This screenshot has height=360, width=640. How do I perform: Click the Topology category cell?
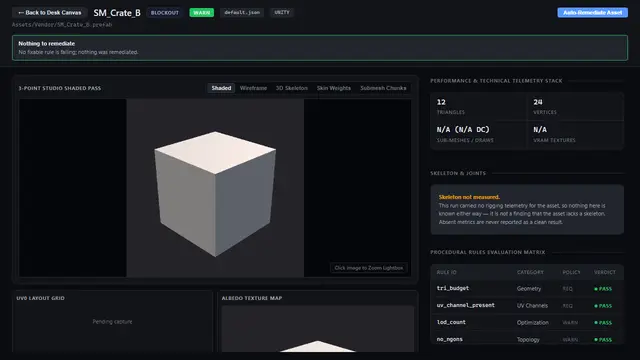tap(528, 340)
